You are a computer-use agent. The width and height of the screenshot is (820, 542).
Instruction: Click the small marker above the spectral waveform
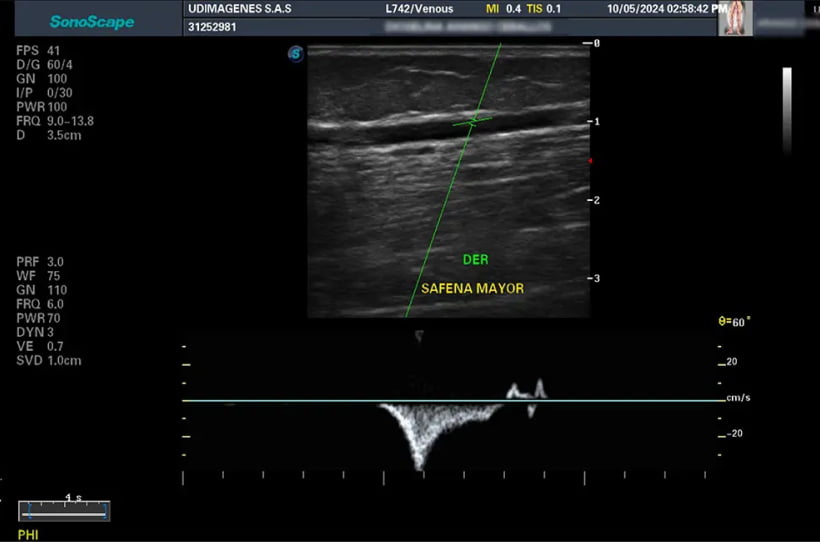tap(419, 336)
